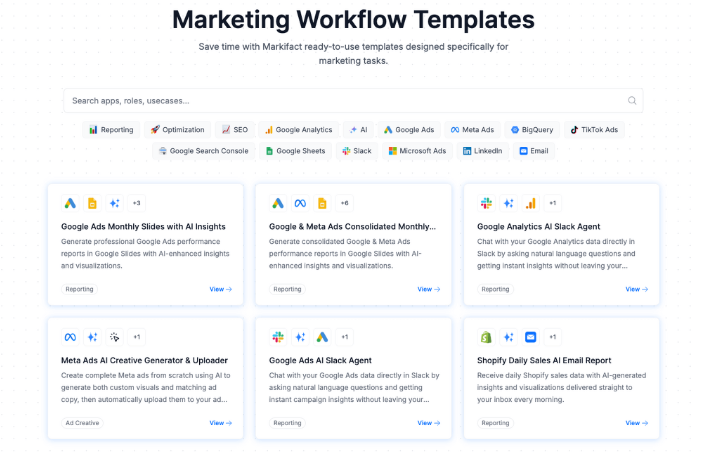Viewport: 711px width, 471px height.
Task: Open View link on Shopify Daily Sales report
Action: [636, 423]
